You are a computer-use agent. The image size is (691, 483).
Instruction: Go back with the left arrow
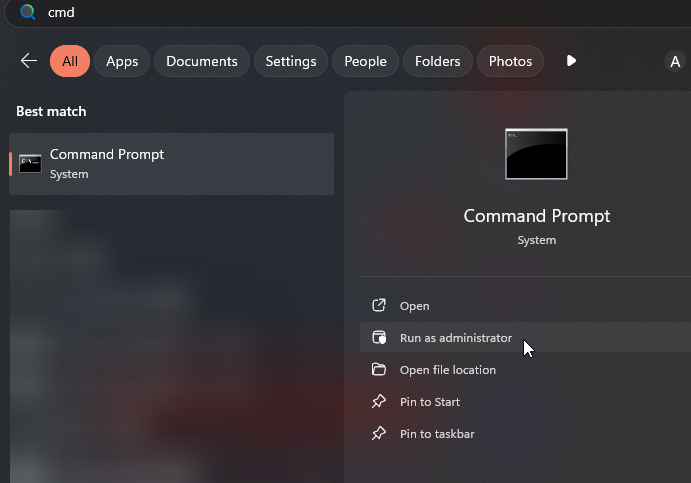[x=28, y=61]
